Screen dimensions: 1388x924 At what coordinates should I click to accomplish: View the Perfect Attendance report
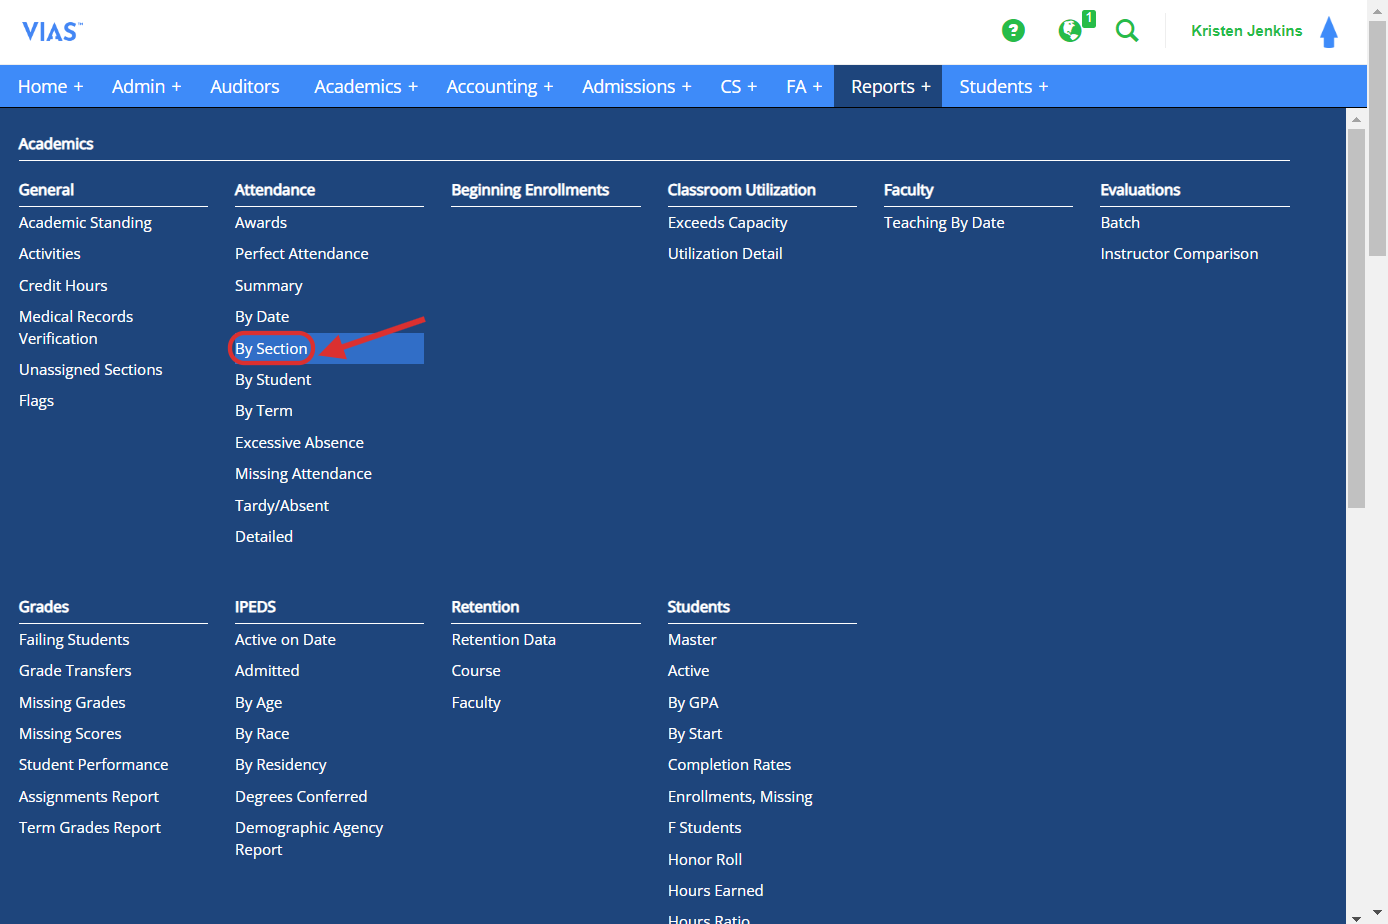pyautogui.click(x=301, y=253)
